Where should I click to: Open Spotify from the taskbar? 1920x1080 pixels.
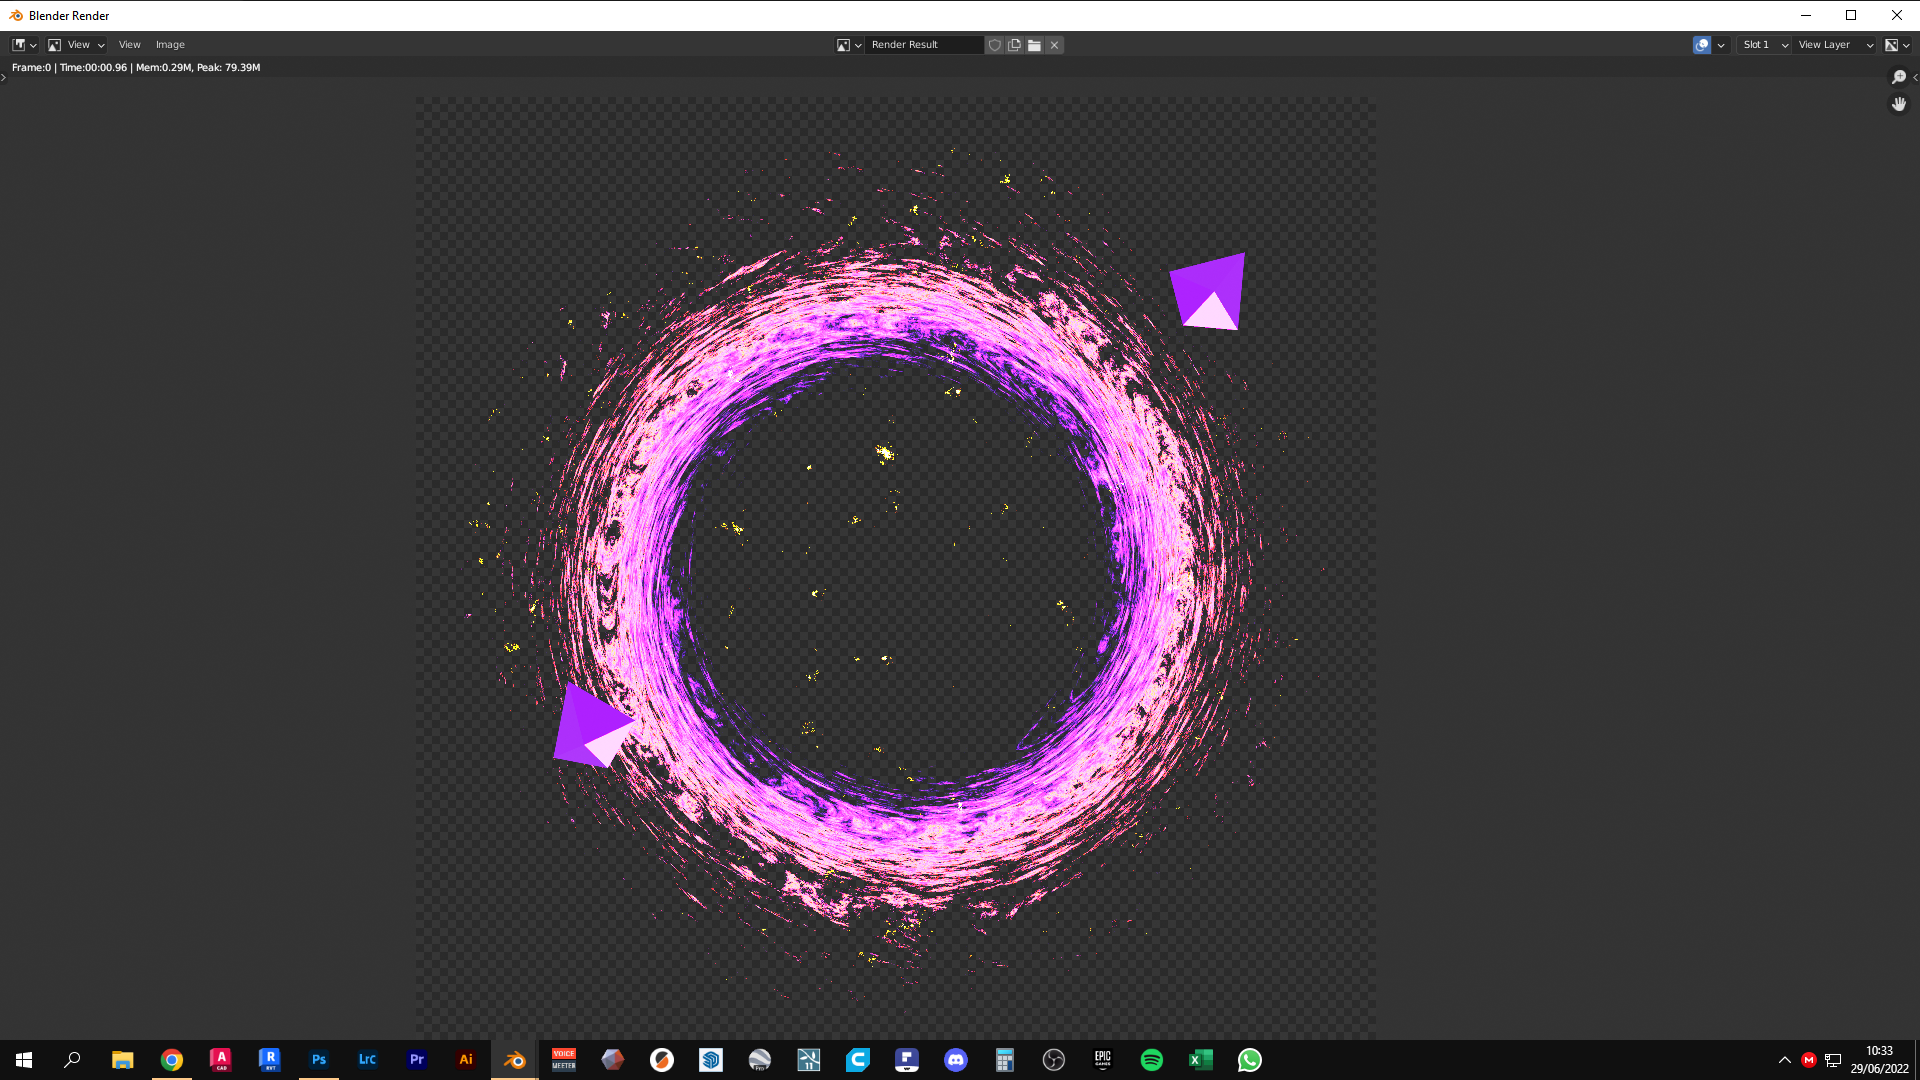tap(1152, 1060)
